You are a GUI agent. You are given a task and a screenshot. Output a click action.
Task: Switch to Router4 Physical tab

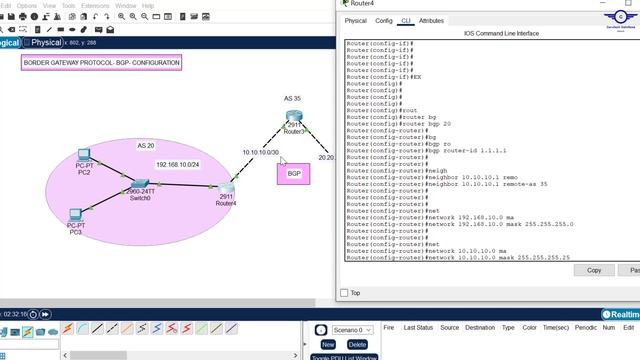coord(356,21)
